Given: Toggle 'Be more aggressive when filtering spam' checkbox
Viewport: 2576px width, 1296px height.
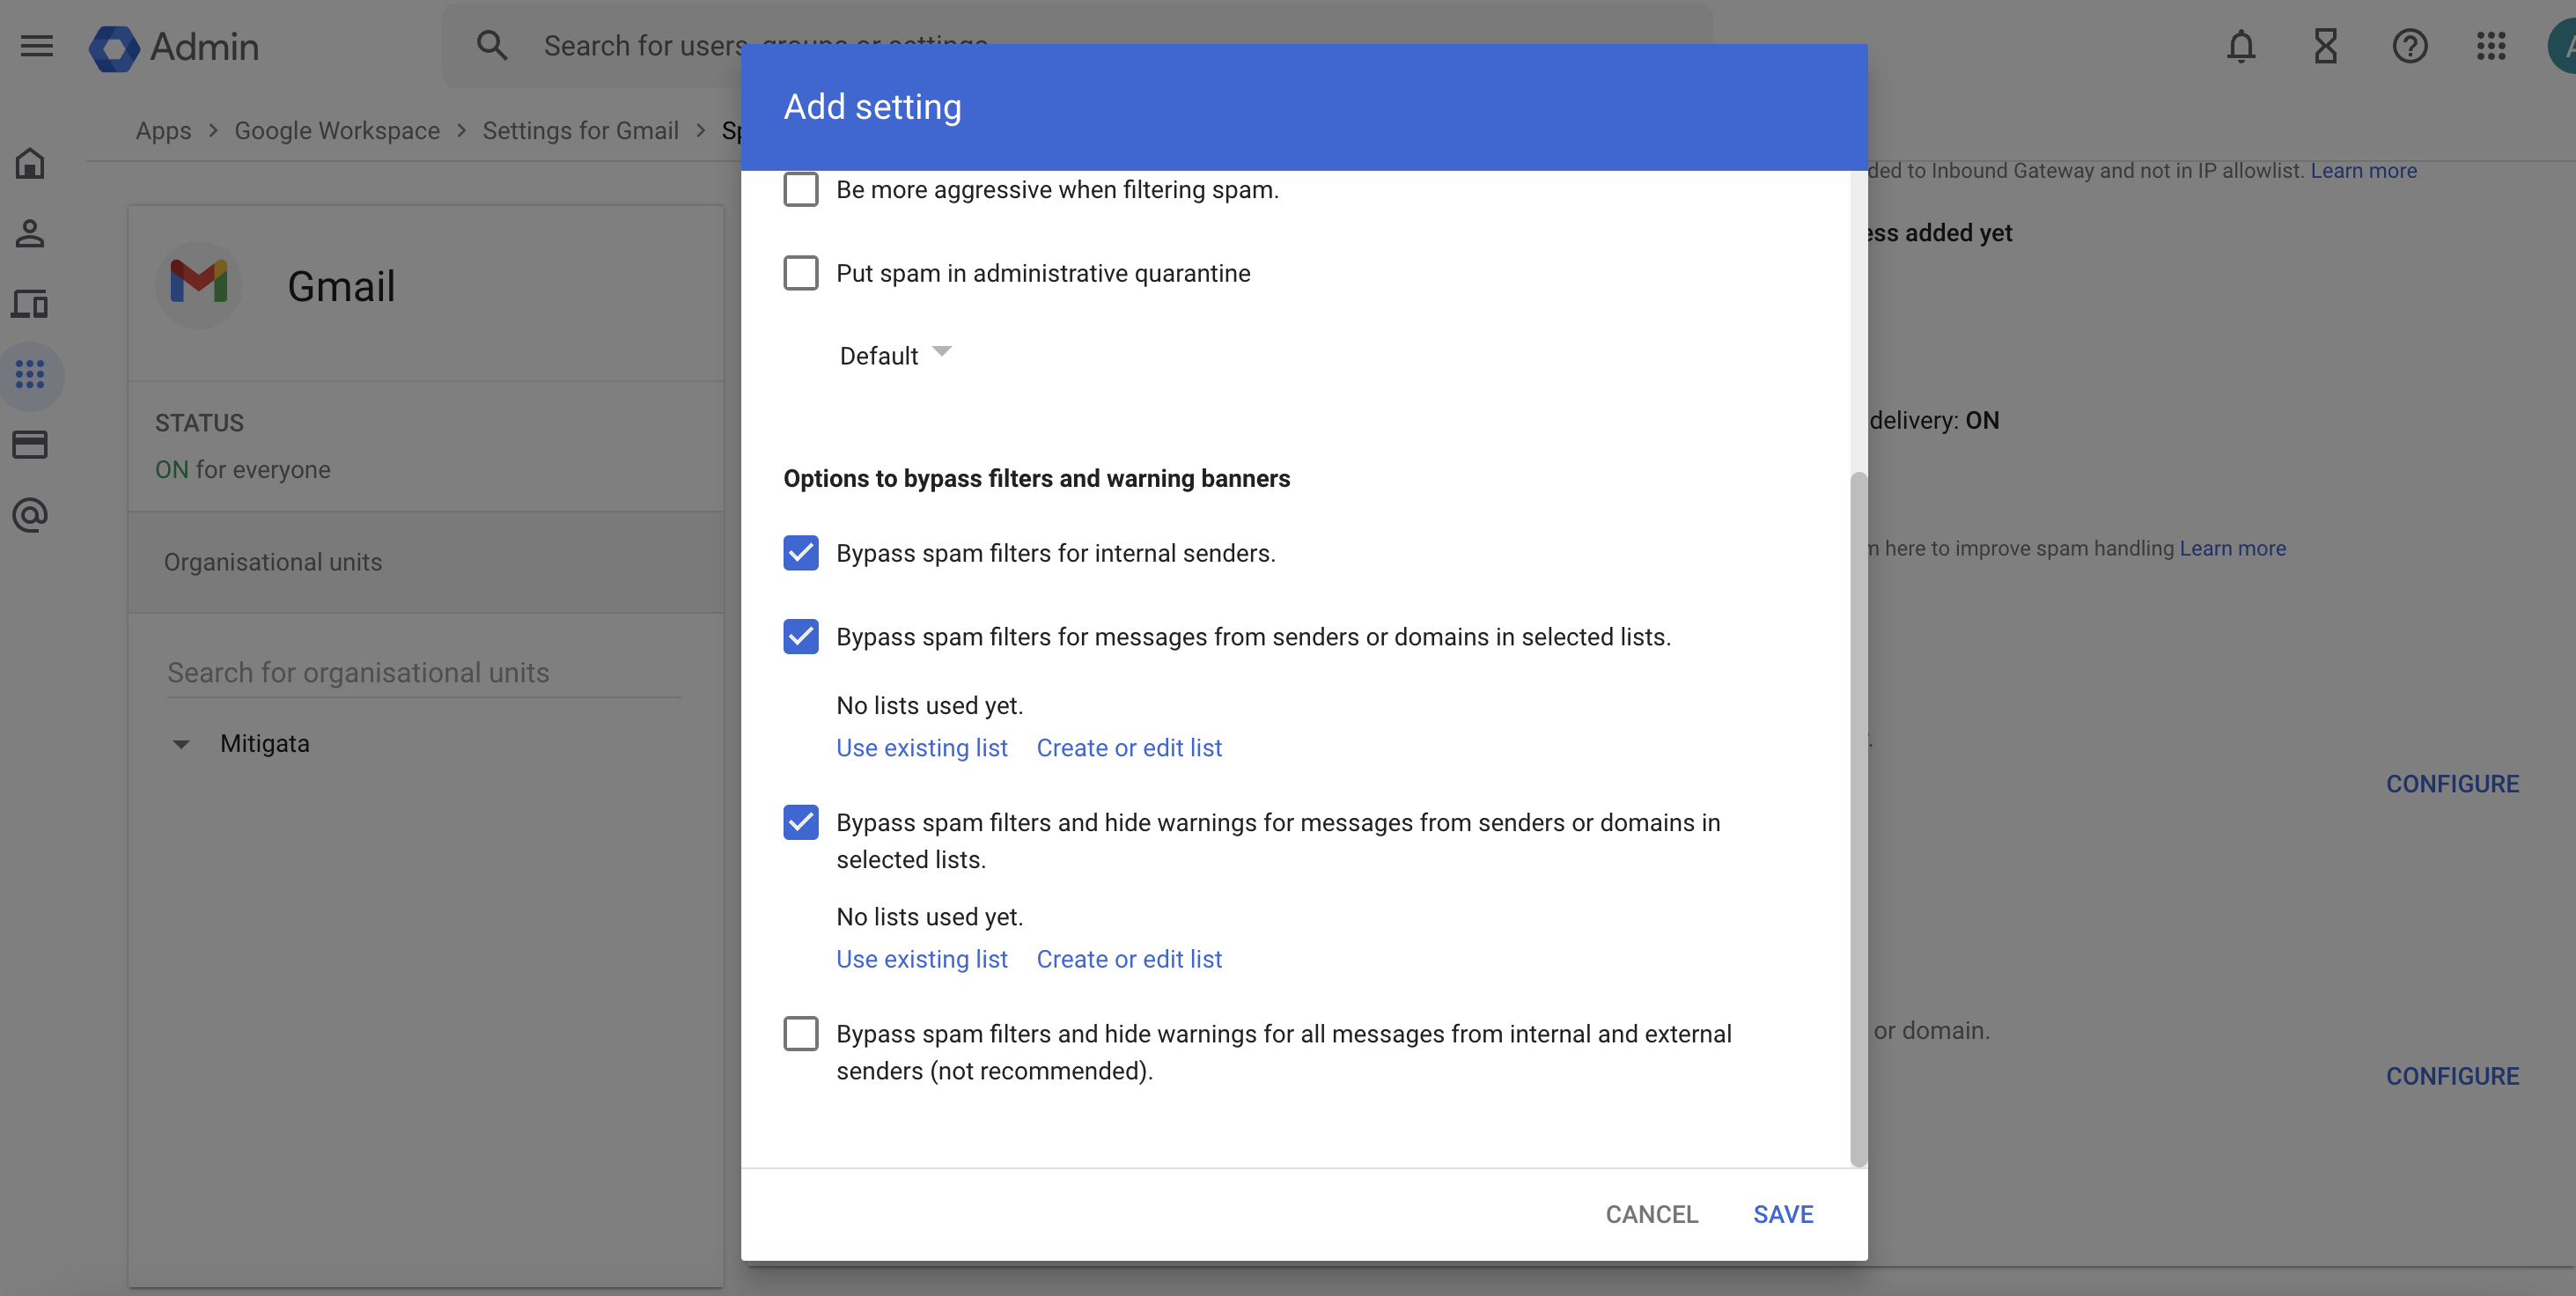Looking at the screenshot, I should coord(799,188).
